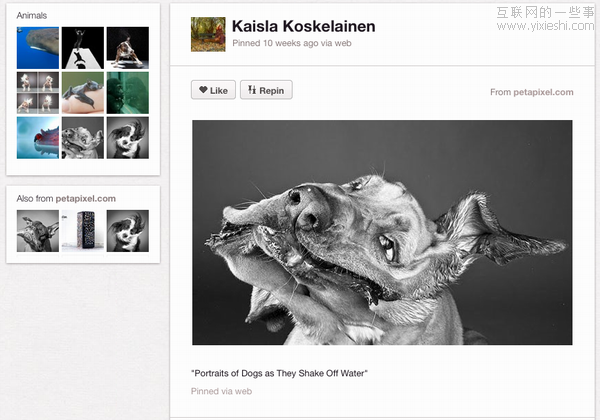Open the grayscale frog-like thumbnail in Animals
Screen dimensions: 600x420
click(83, 137)
